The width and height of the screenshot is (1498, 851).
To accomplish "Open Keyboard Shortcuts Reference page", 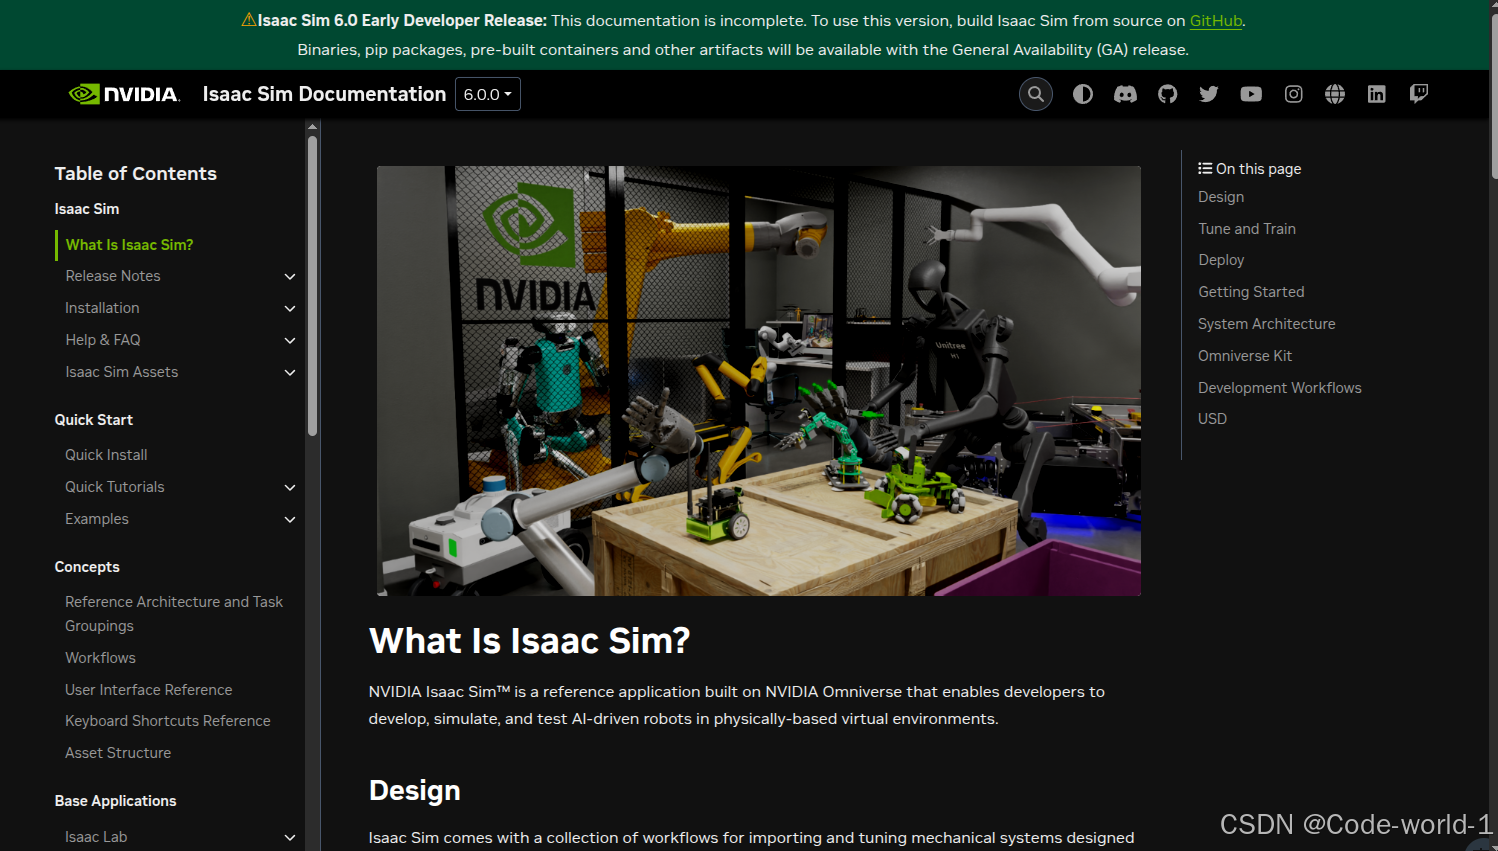I will click(168, 721).
